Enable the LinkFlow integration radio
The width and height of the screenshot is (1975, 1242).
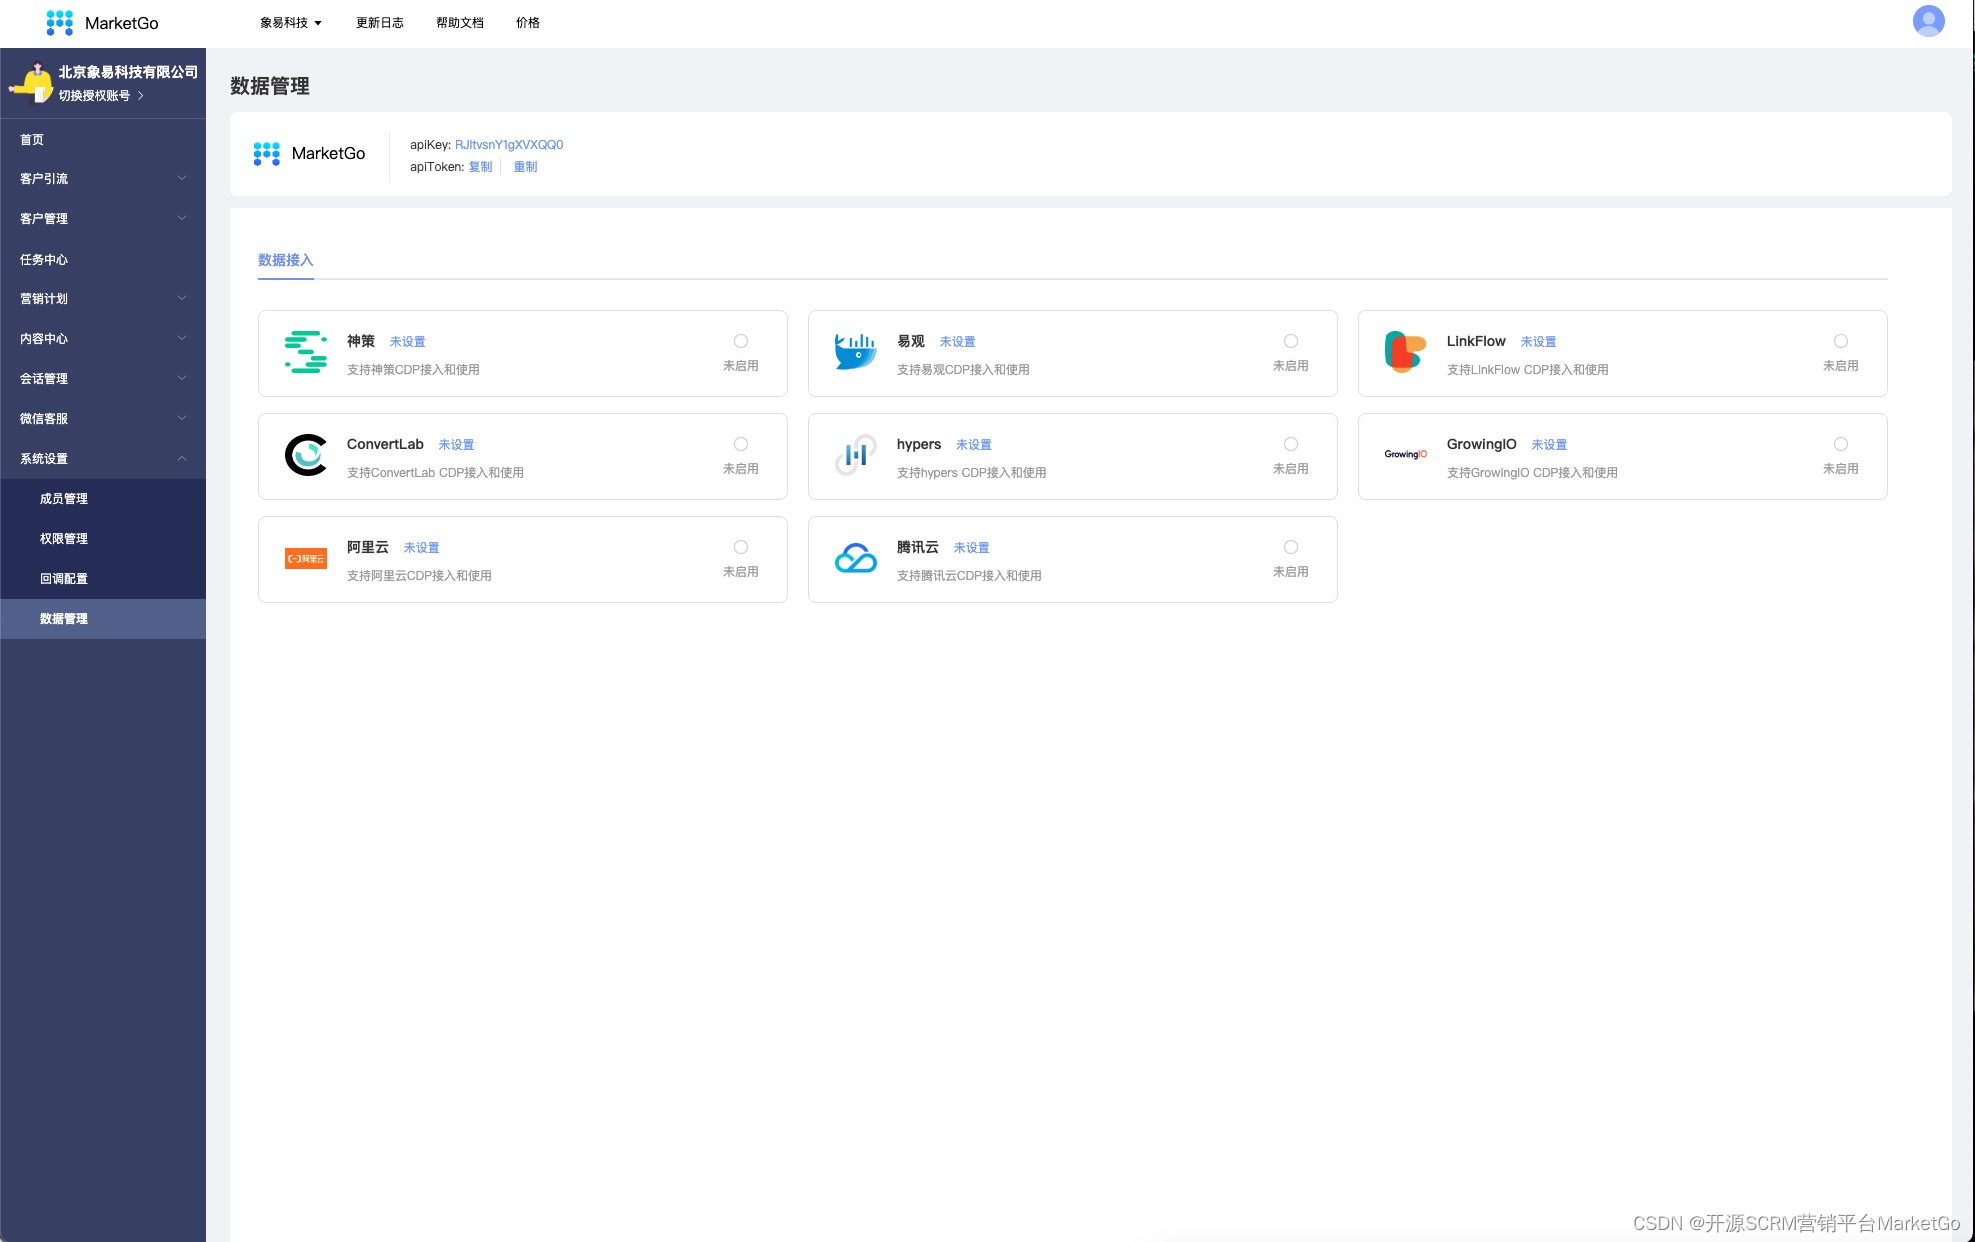1841,341
